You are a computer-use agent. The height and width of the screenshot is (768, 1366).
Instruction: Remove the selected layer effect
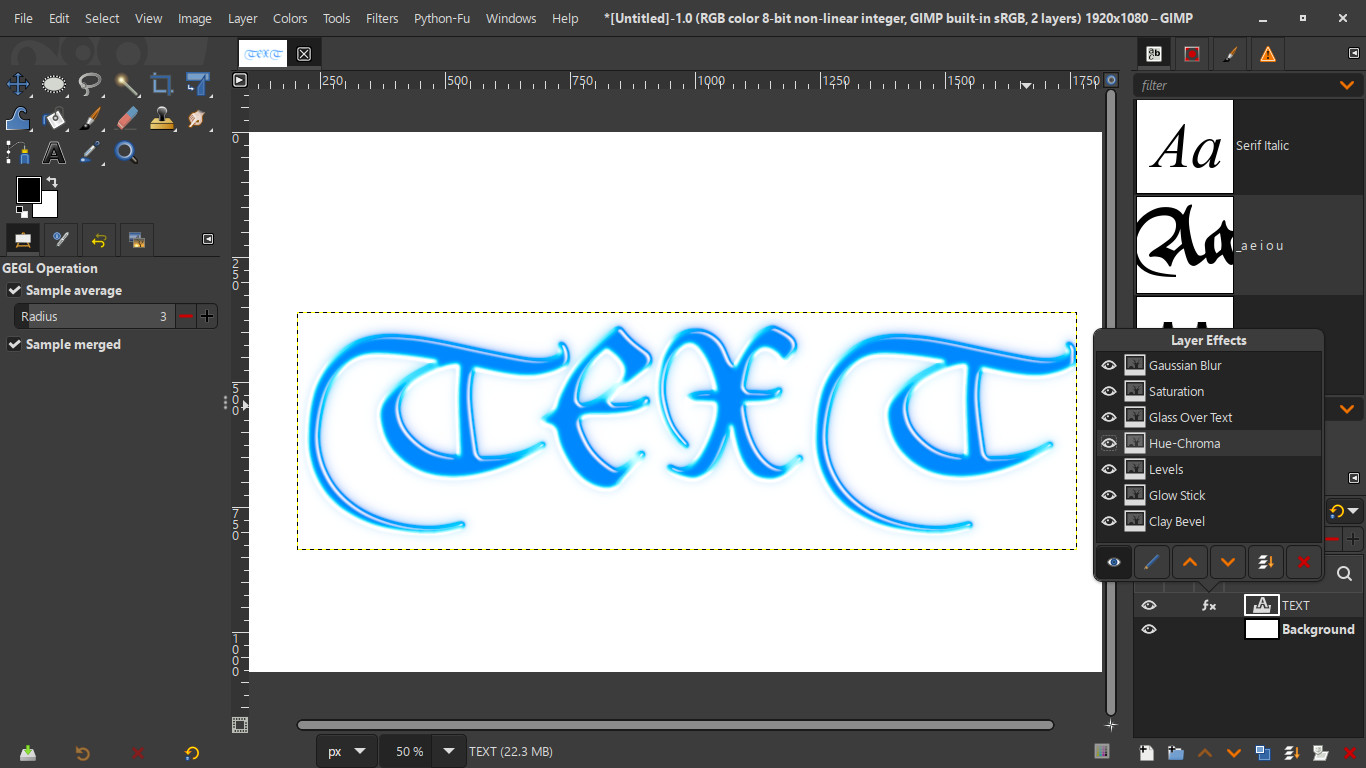click(x=1304, y=562)
